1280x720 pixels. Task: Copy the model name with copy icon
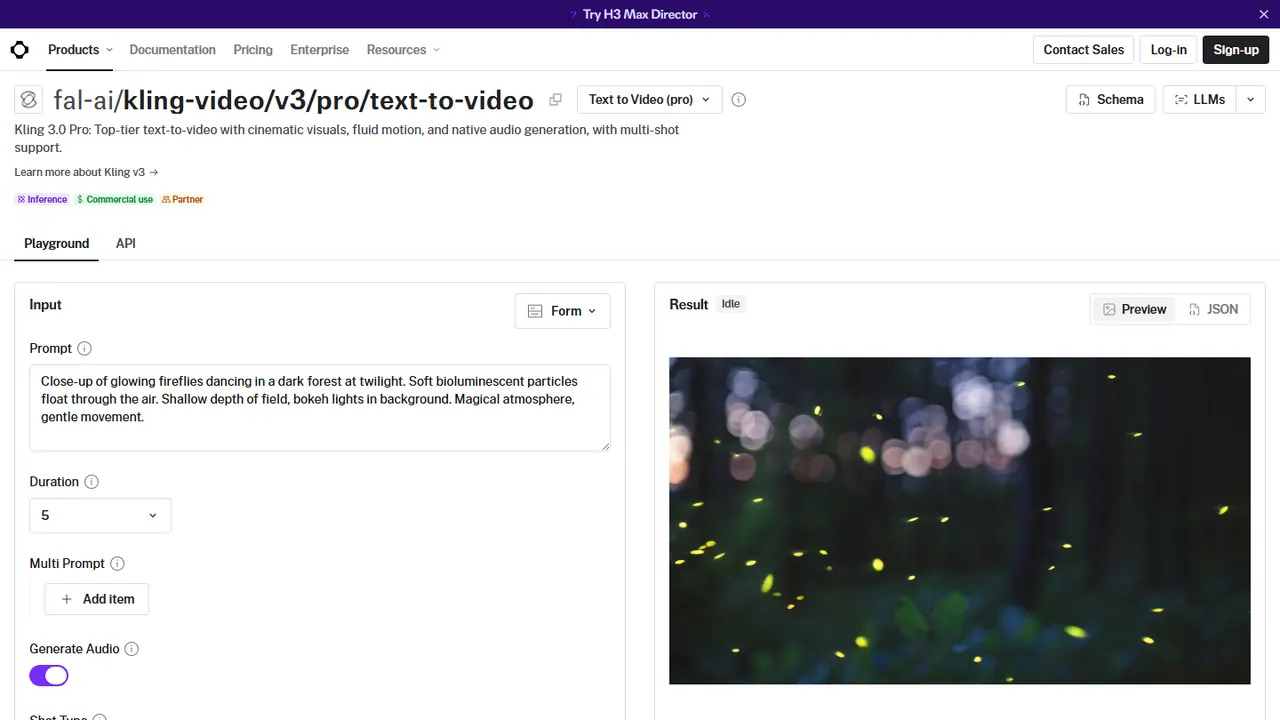tap(555, 99)
